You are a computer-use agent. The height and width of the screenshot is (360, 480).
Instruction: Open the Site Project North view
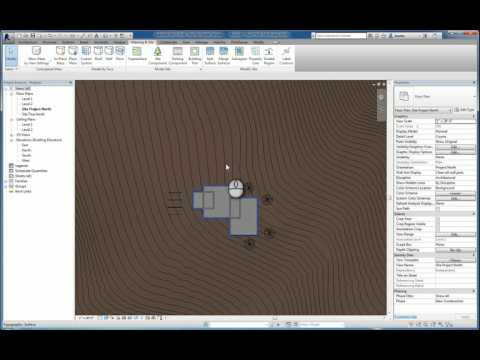tap(37, 109)
